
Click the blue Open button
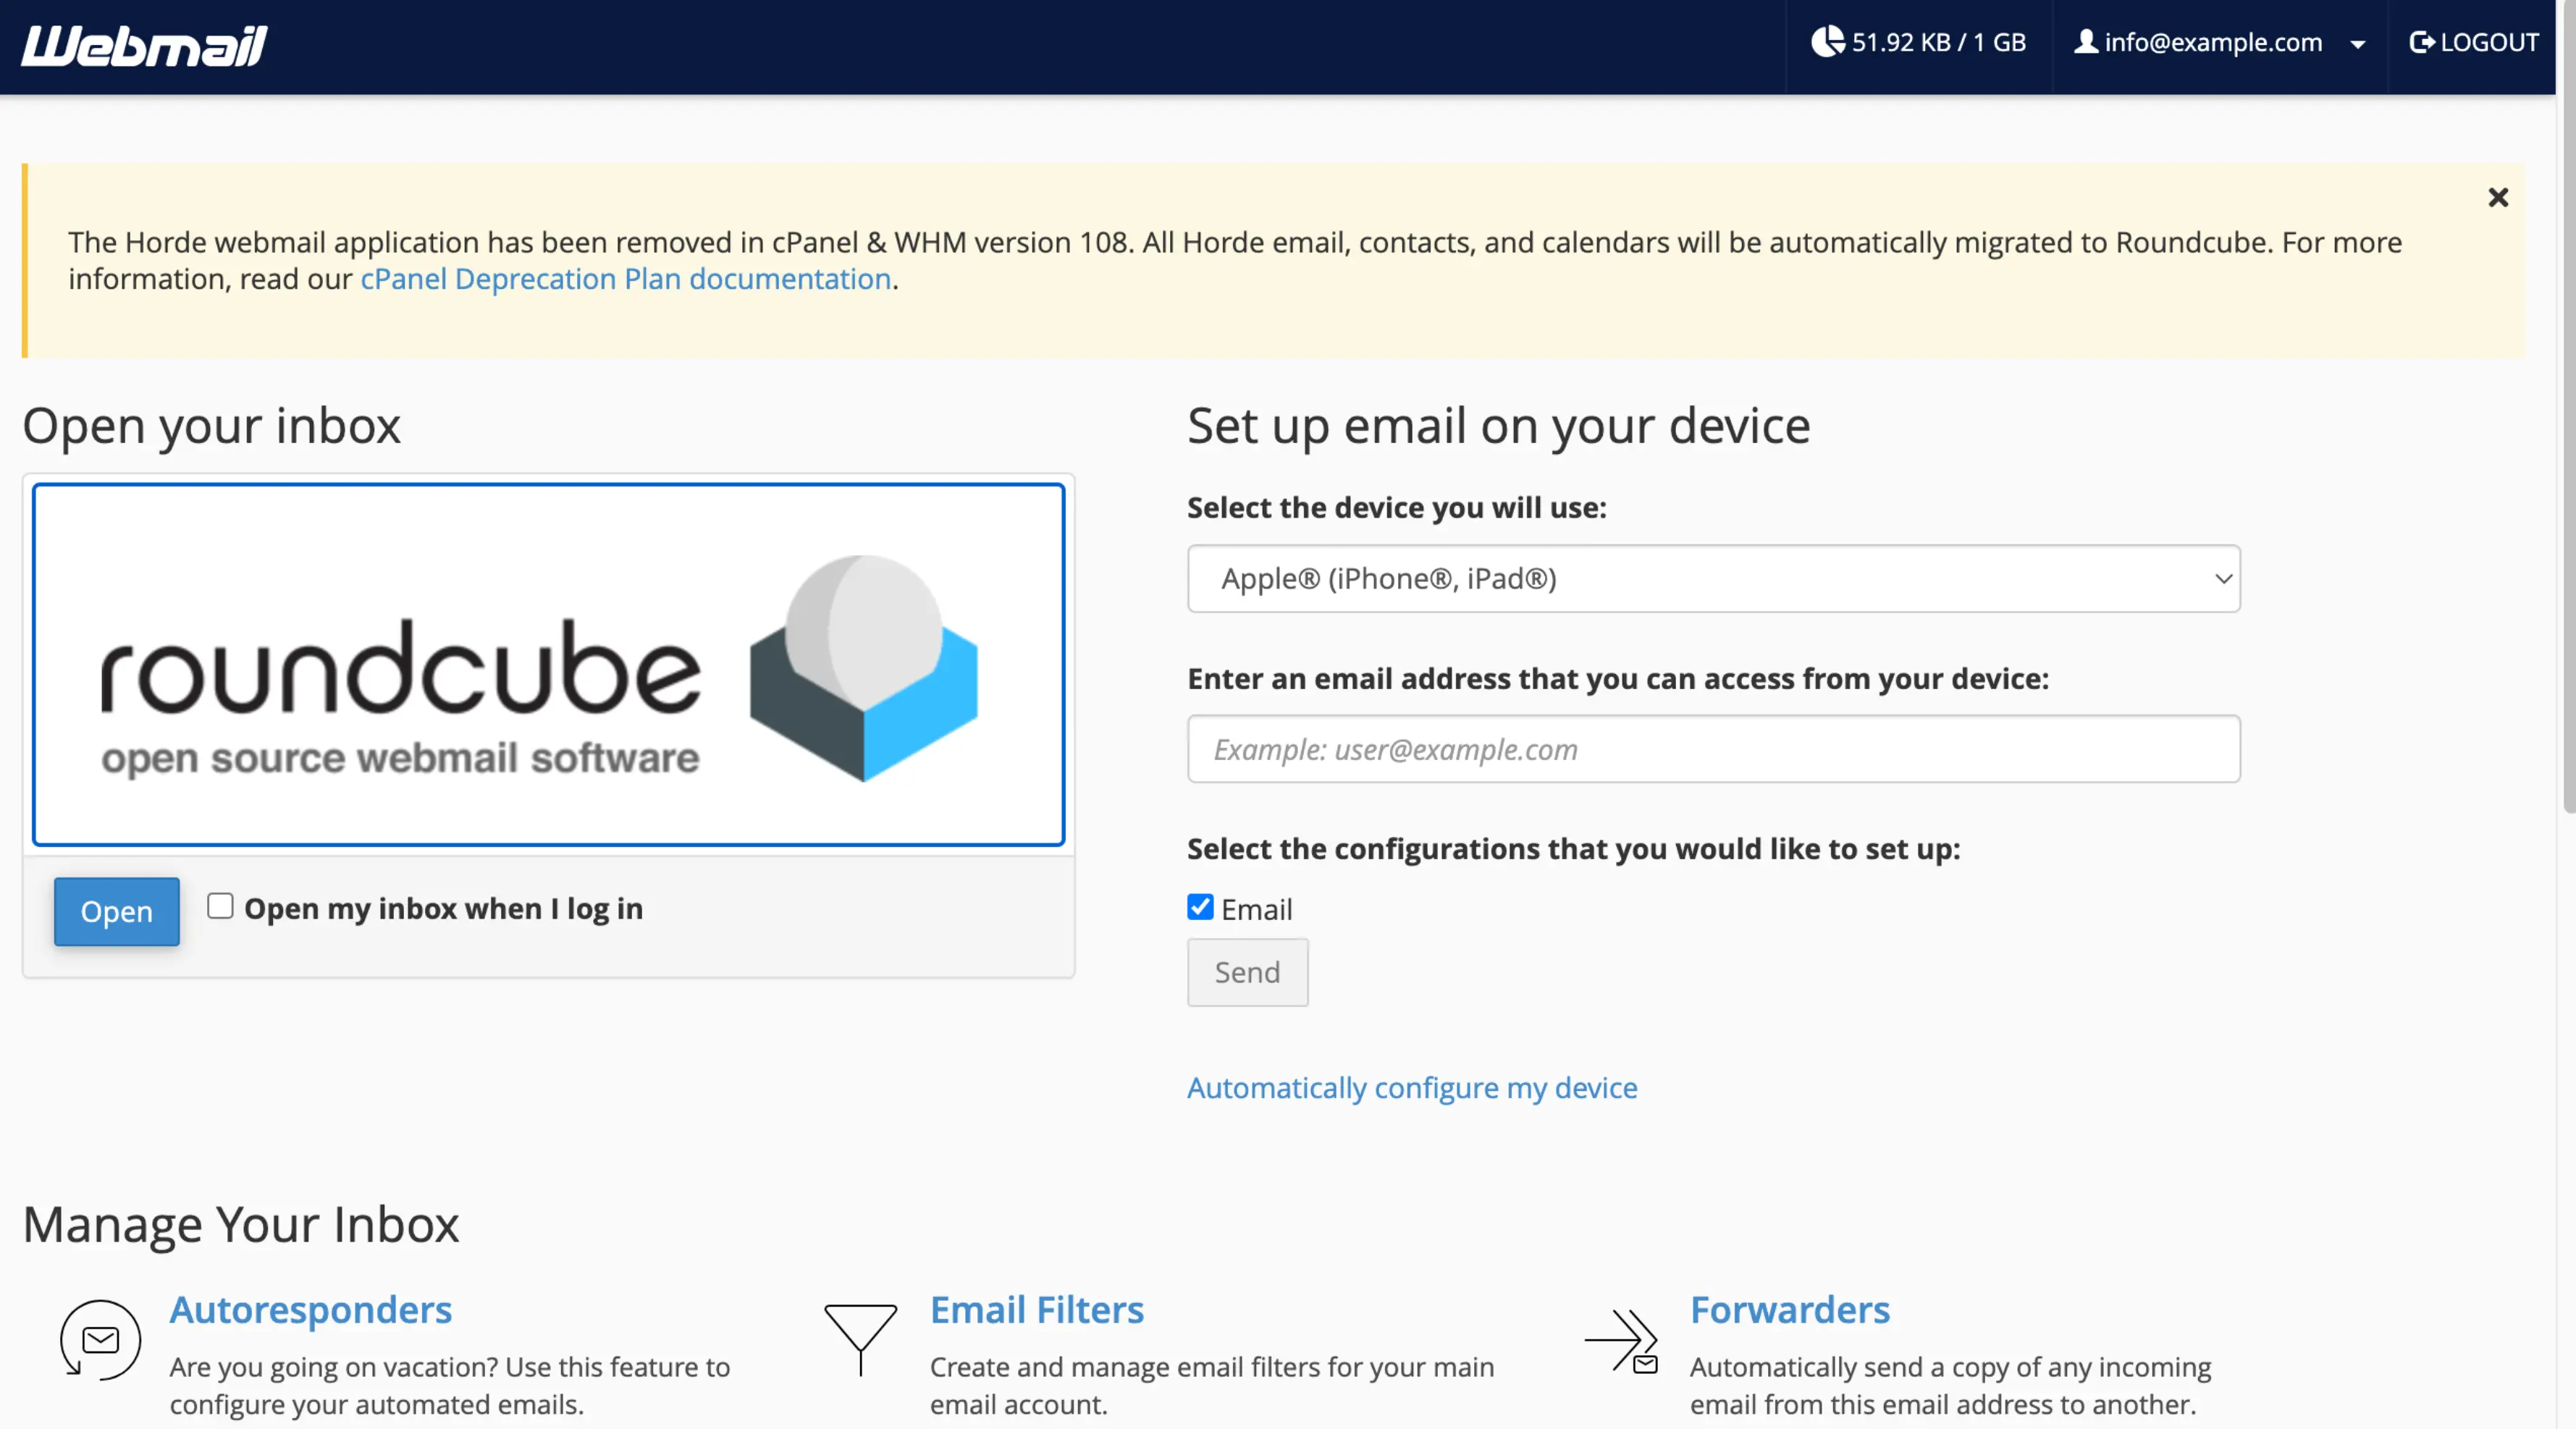[117, 912]
